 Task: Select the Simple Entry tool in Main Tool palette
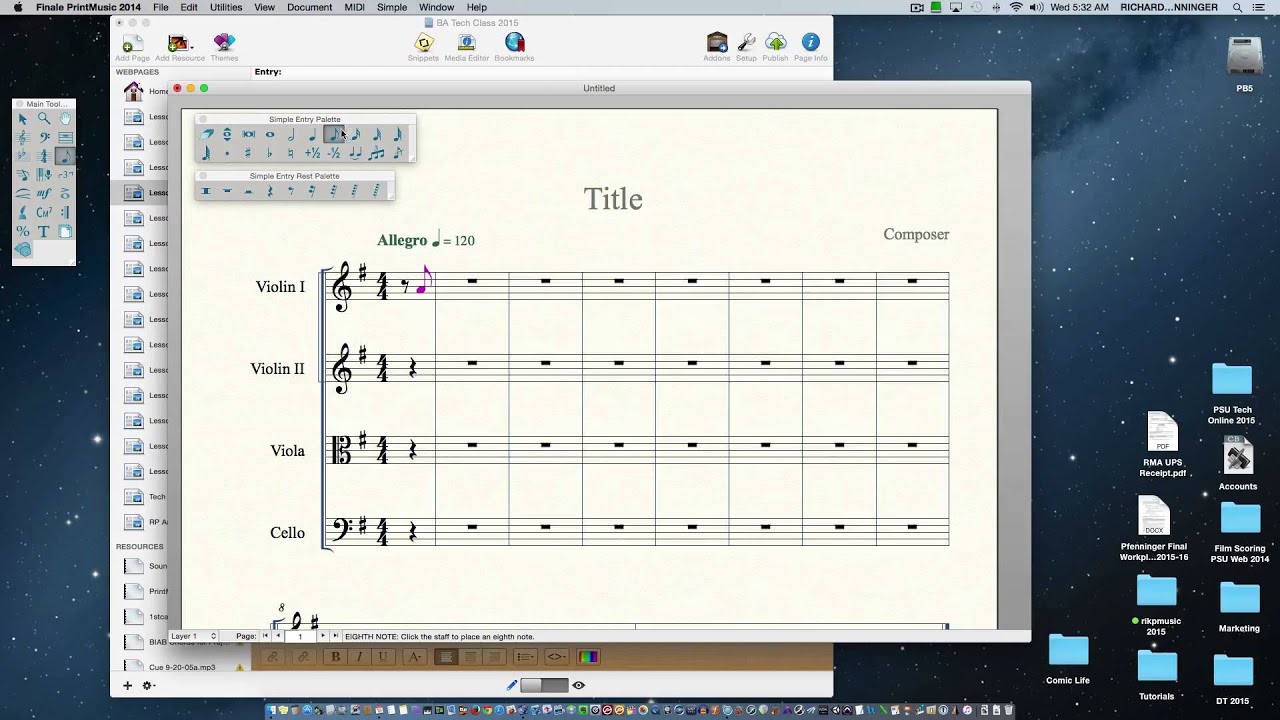[x=65, y=156]
